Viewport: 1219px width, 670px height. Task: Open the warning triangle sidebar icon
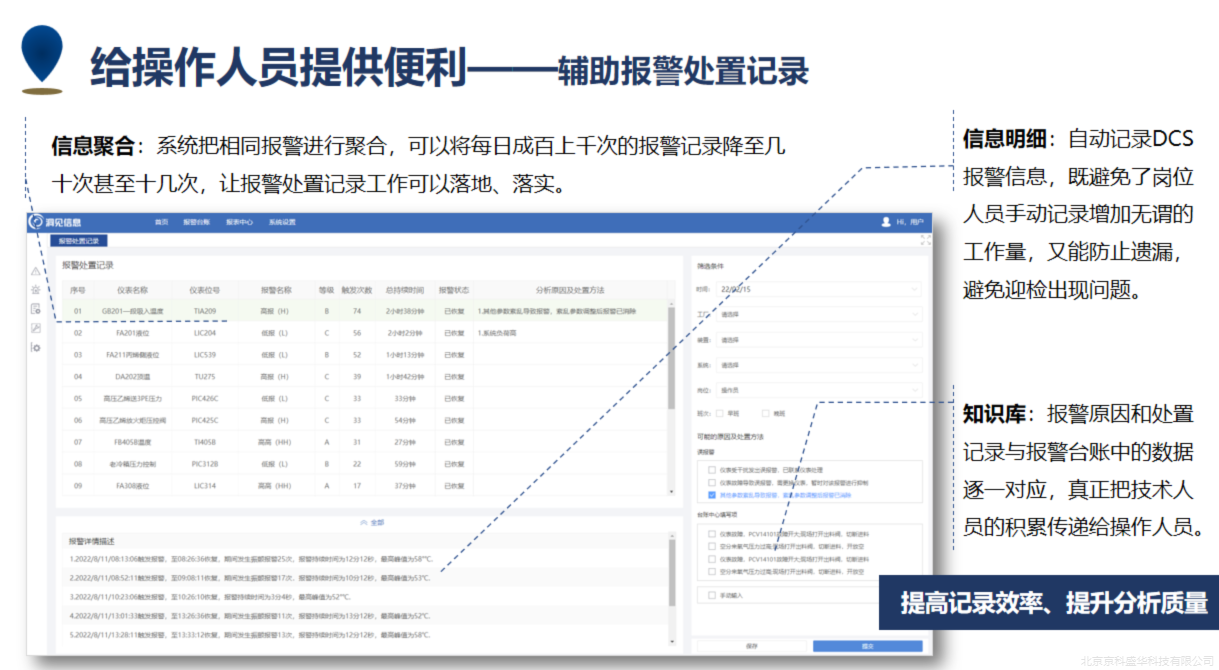(x=36, y=271)
